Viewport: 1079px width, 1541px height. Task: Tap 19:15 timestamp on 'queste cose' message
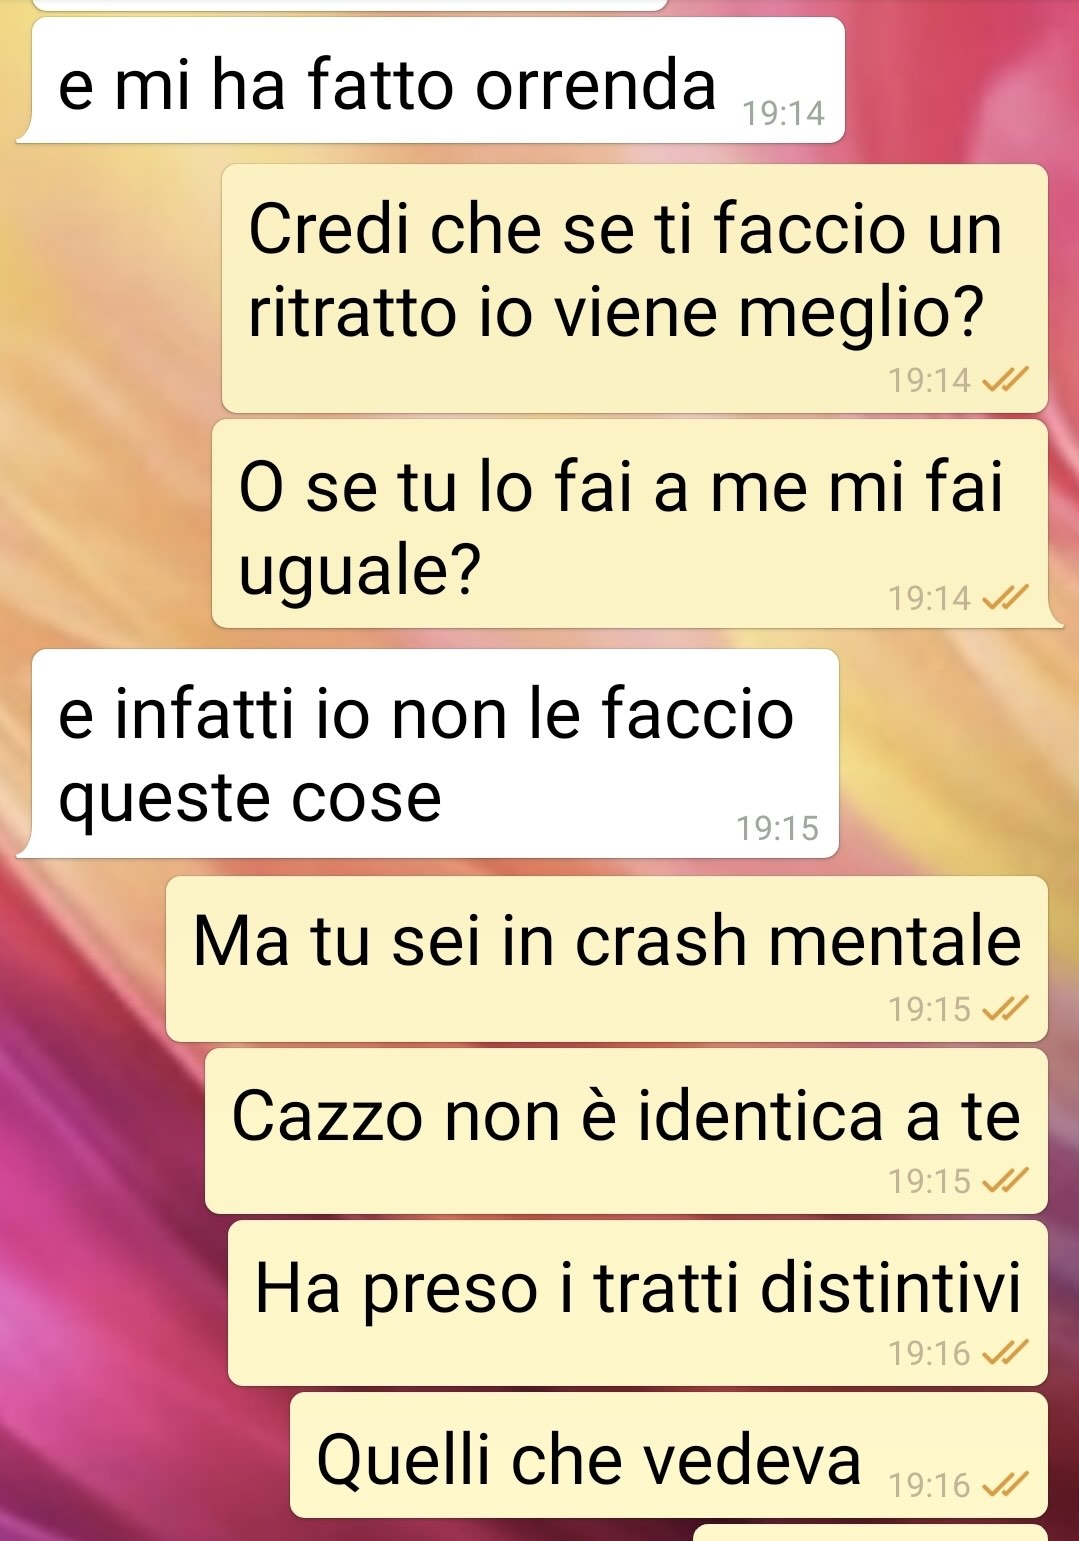click(x=777, y=828)
